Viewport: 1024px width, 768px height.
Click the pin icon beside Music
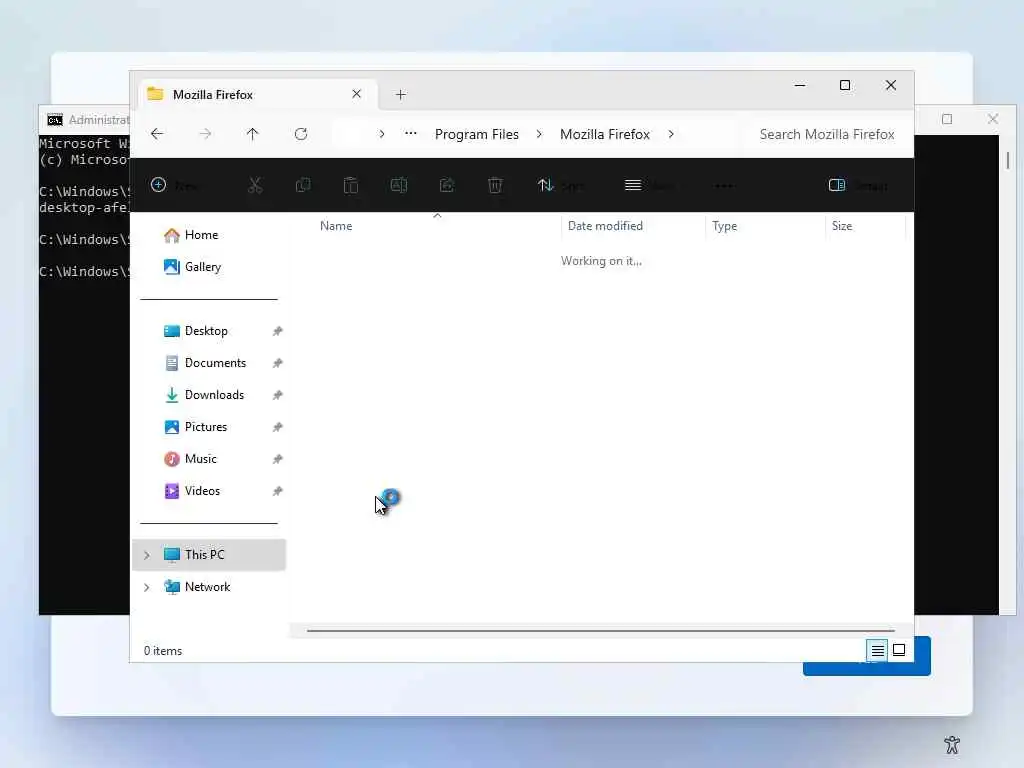[x=278, y=459]
